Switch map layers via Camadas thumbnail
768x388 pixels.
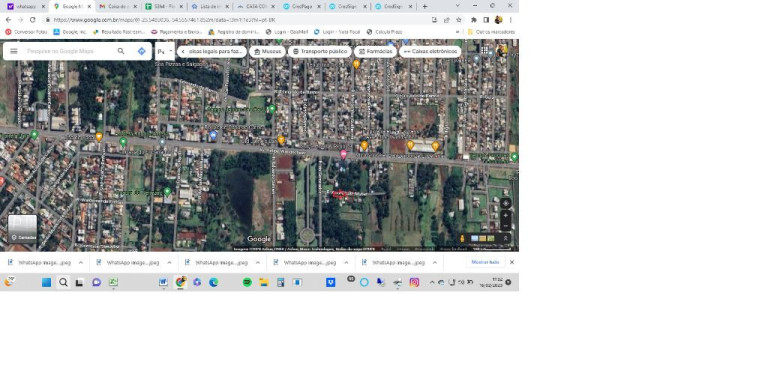click(x=23, y=228)
